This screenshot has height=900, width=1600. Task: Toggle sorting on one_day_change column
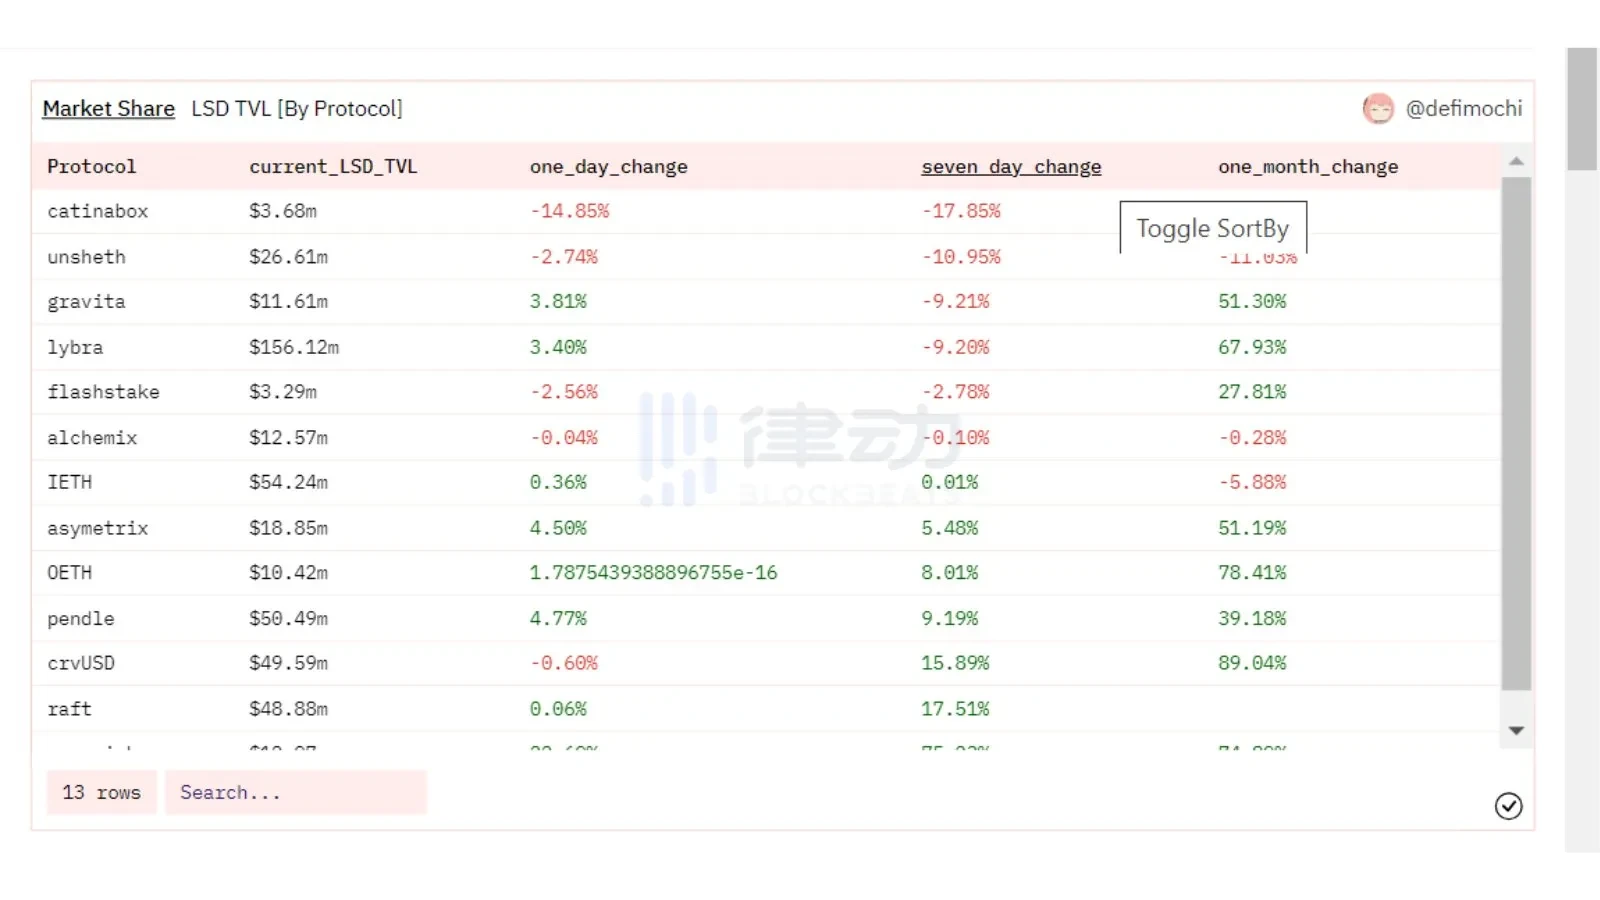608,167
